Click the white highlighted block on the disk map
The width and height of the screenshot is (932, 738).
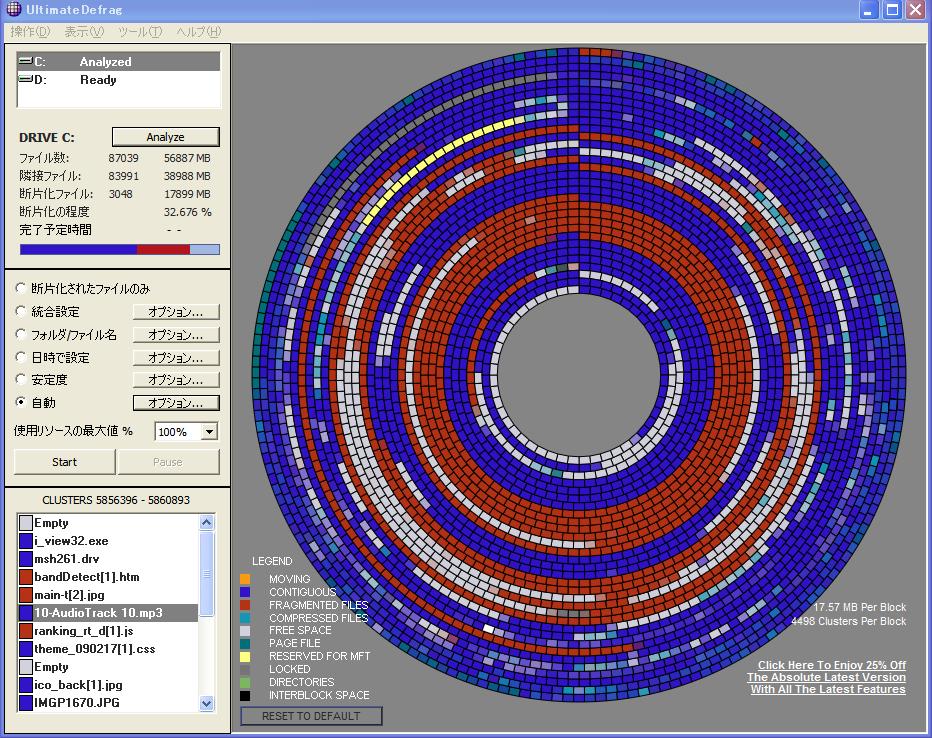[x=489, y=628]
